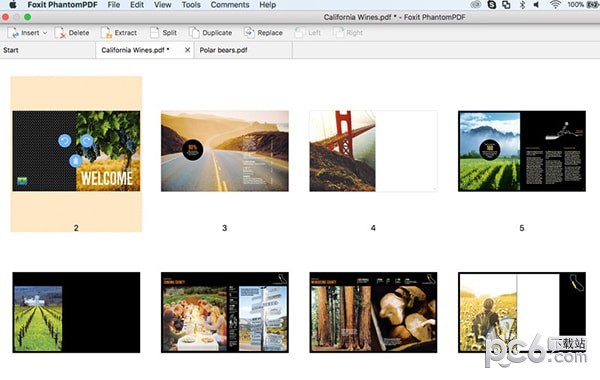
Task: Select the redwood trees page thumbnail
Action: (x=373, y=312)
